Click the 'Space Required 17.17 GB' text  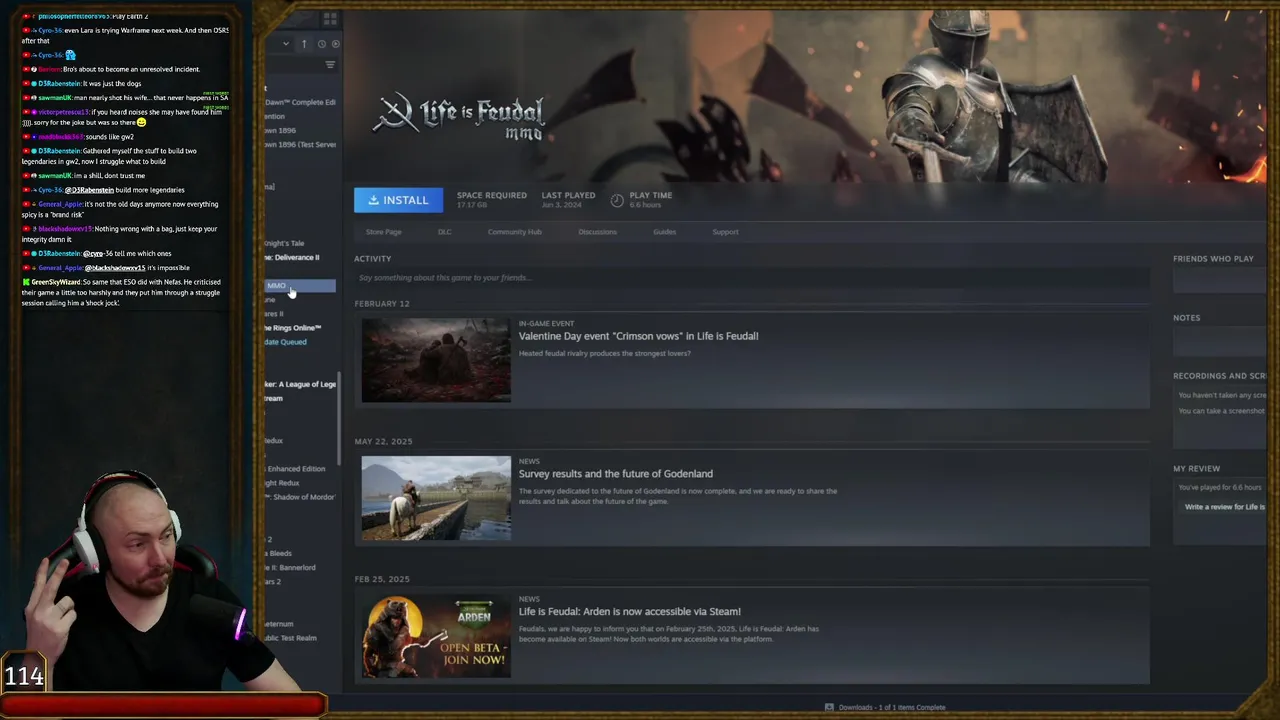[492, 200]
